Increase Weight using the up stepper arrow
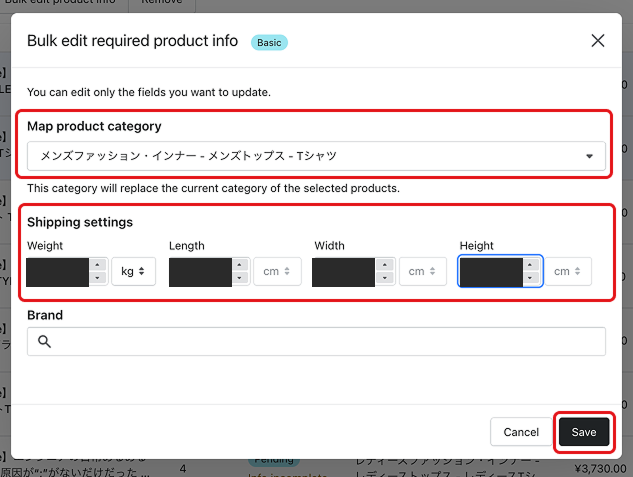633x477 pixels. (x=97, y=265)
